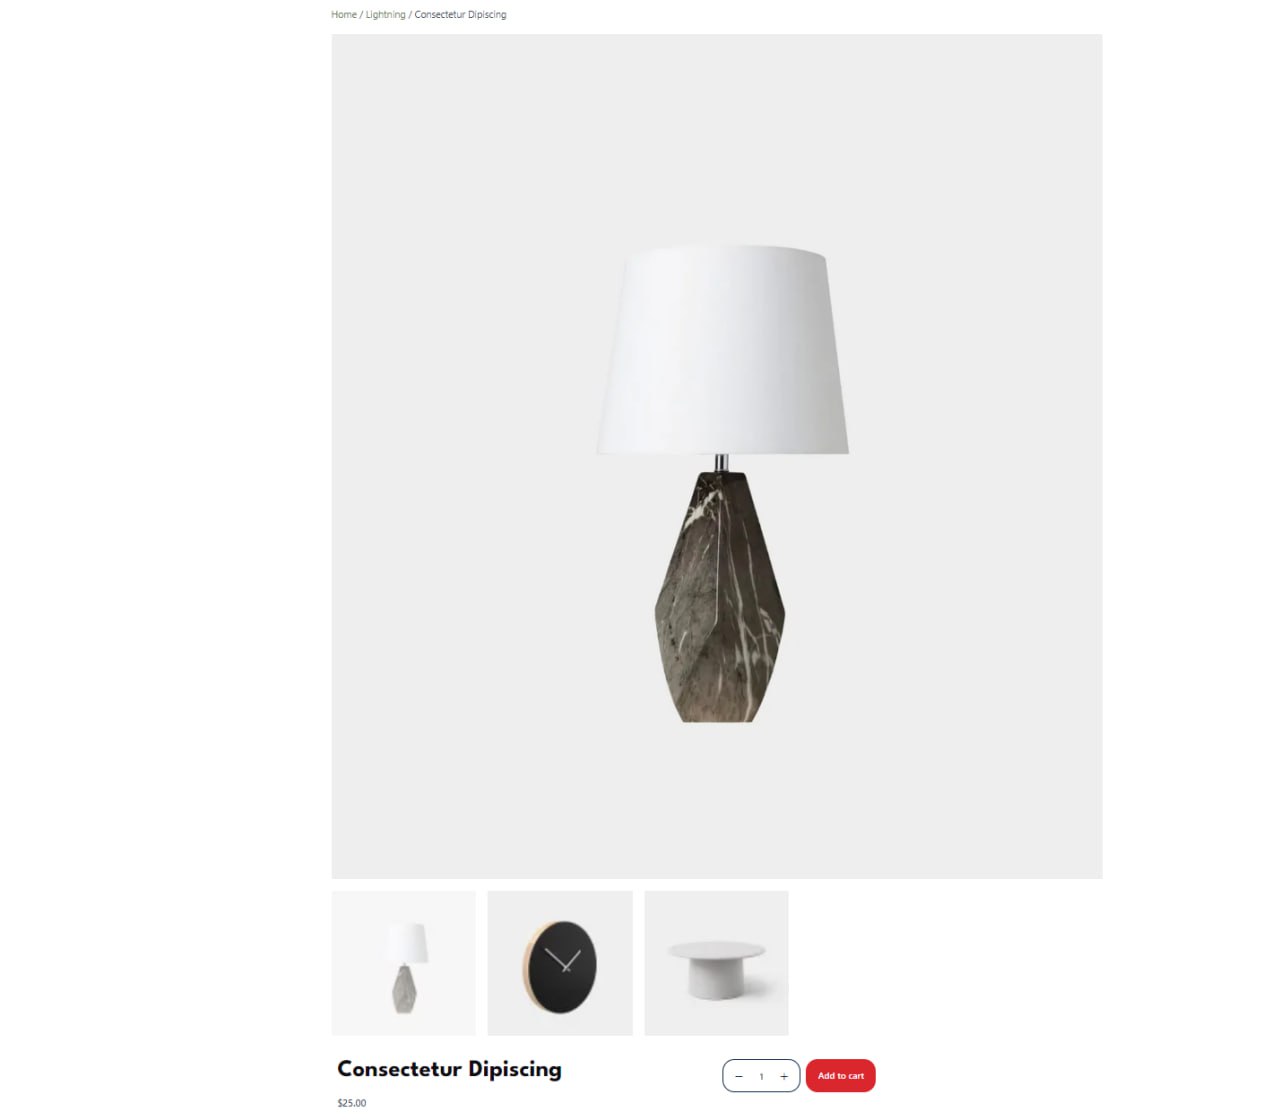Decrease quantity with the minus icon

[x=739, y=1076]
